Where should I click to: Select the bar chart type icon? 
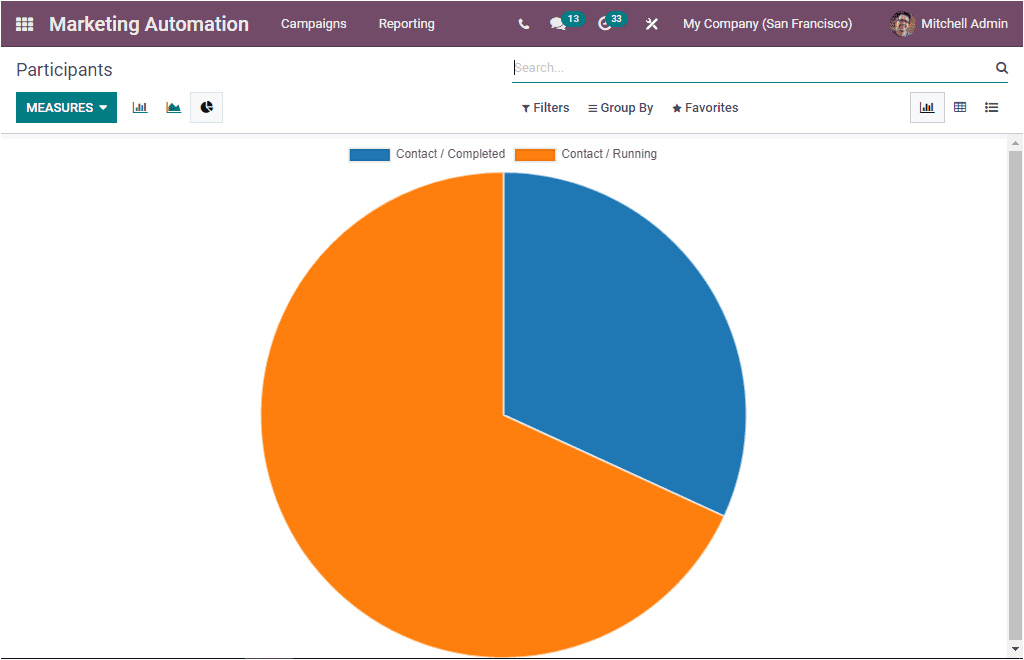pyautogui.click(x=139, y=107)
